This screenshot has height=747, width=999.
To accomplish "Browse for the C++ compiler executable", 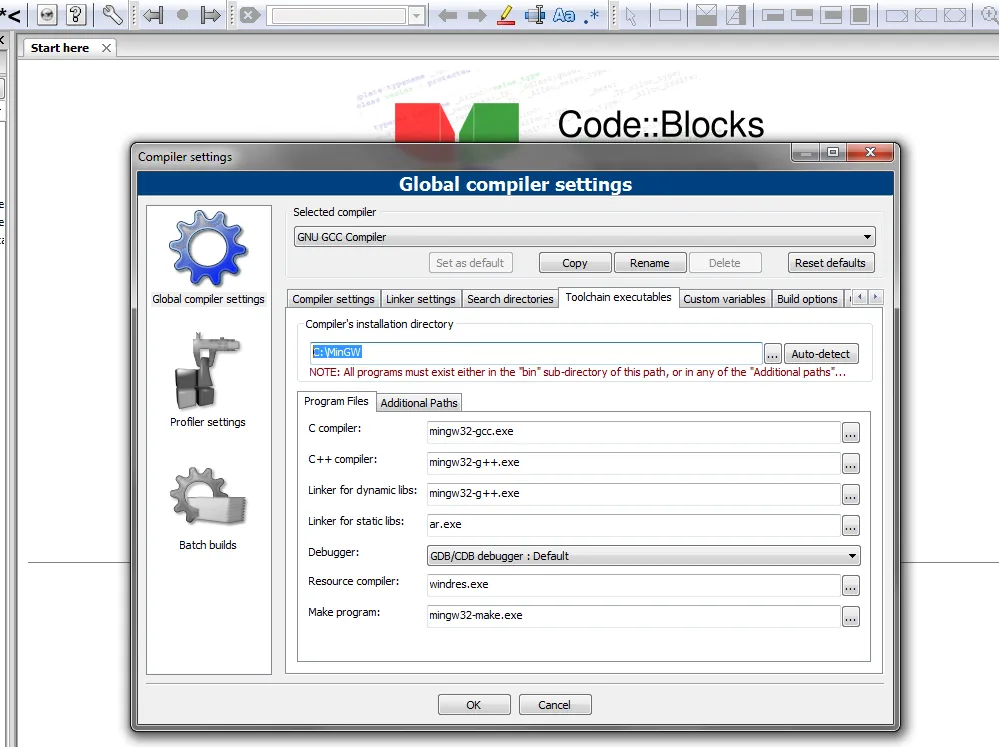I will (851, 463).
